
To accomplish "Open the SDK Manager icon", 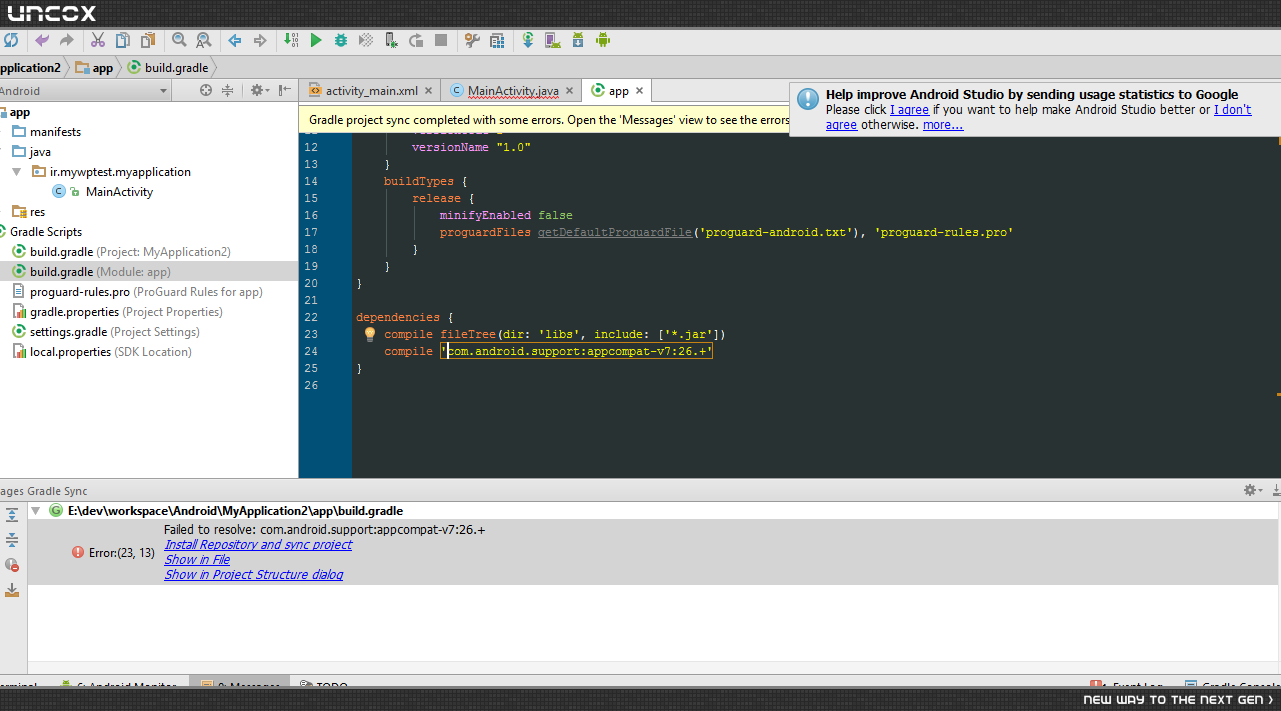I will click(x=578, y=41).
